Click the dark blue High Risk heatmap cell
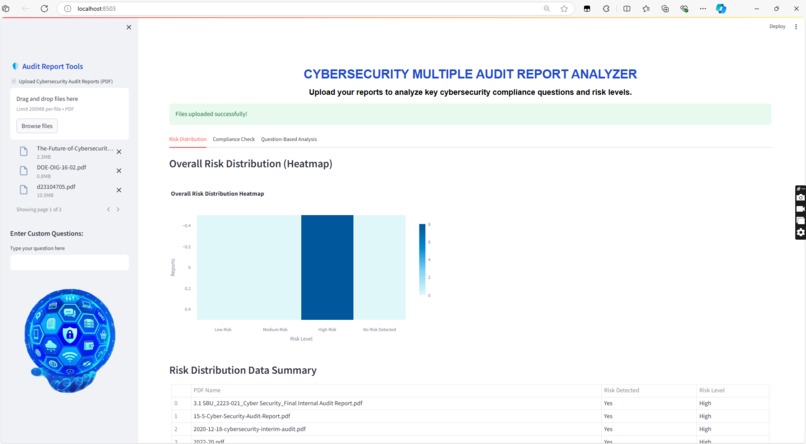The height and width of the screenshot is (444, 806). coord(327,267)
